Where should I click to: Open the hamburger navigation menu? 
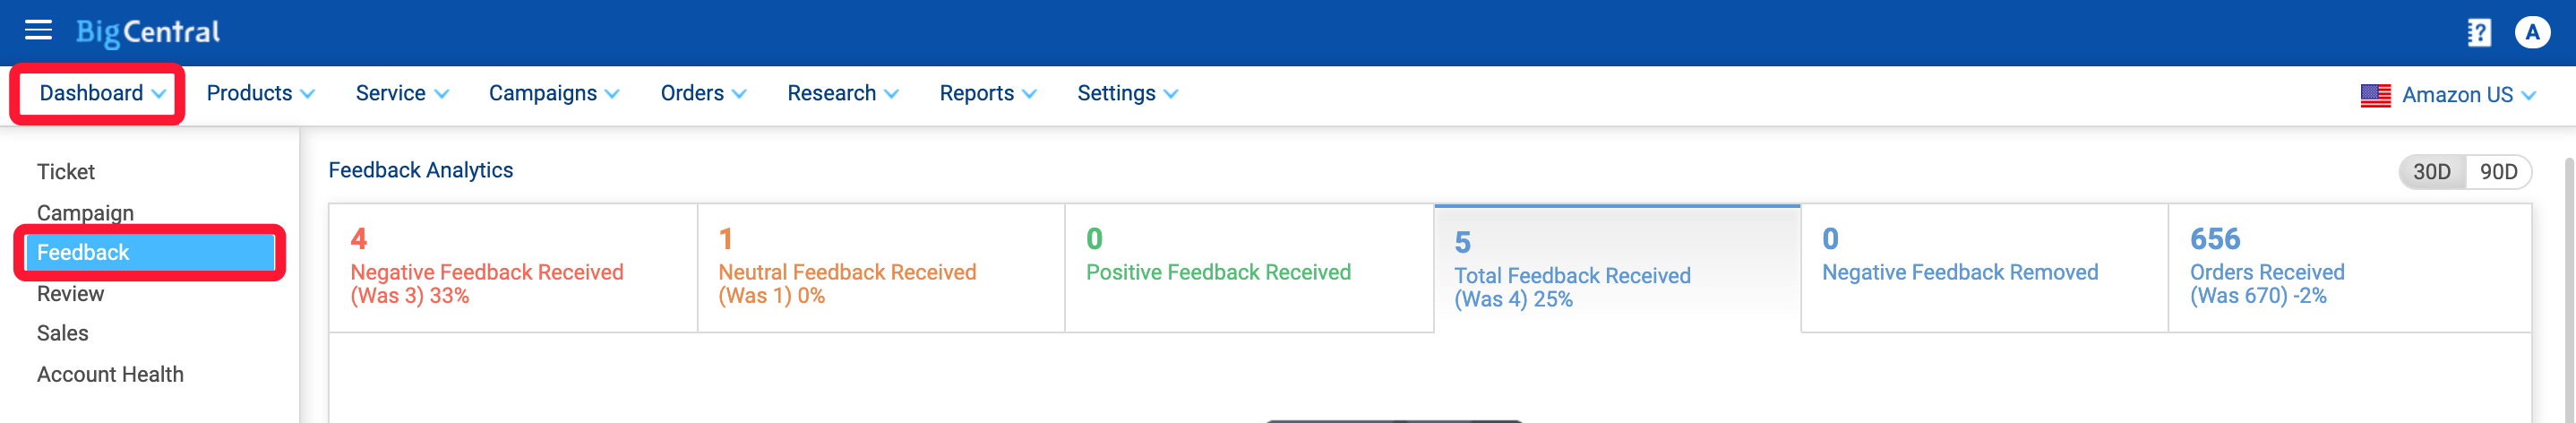[x=38, y=30]
